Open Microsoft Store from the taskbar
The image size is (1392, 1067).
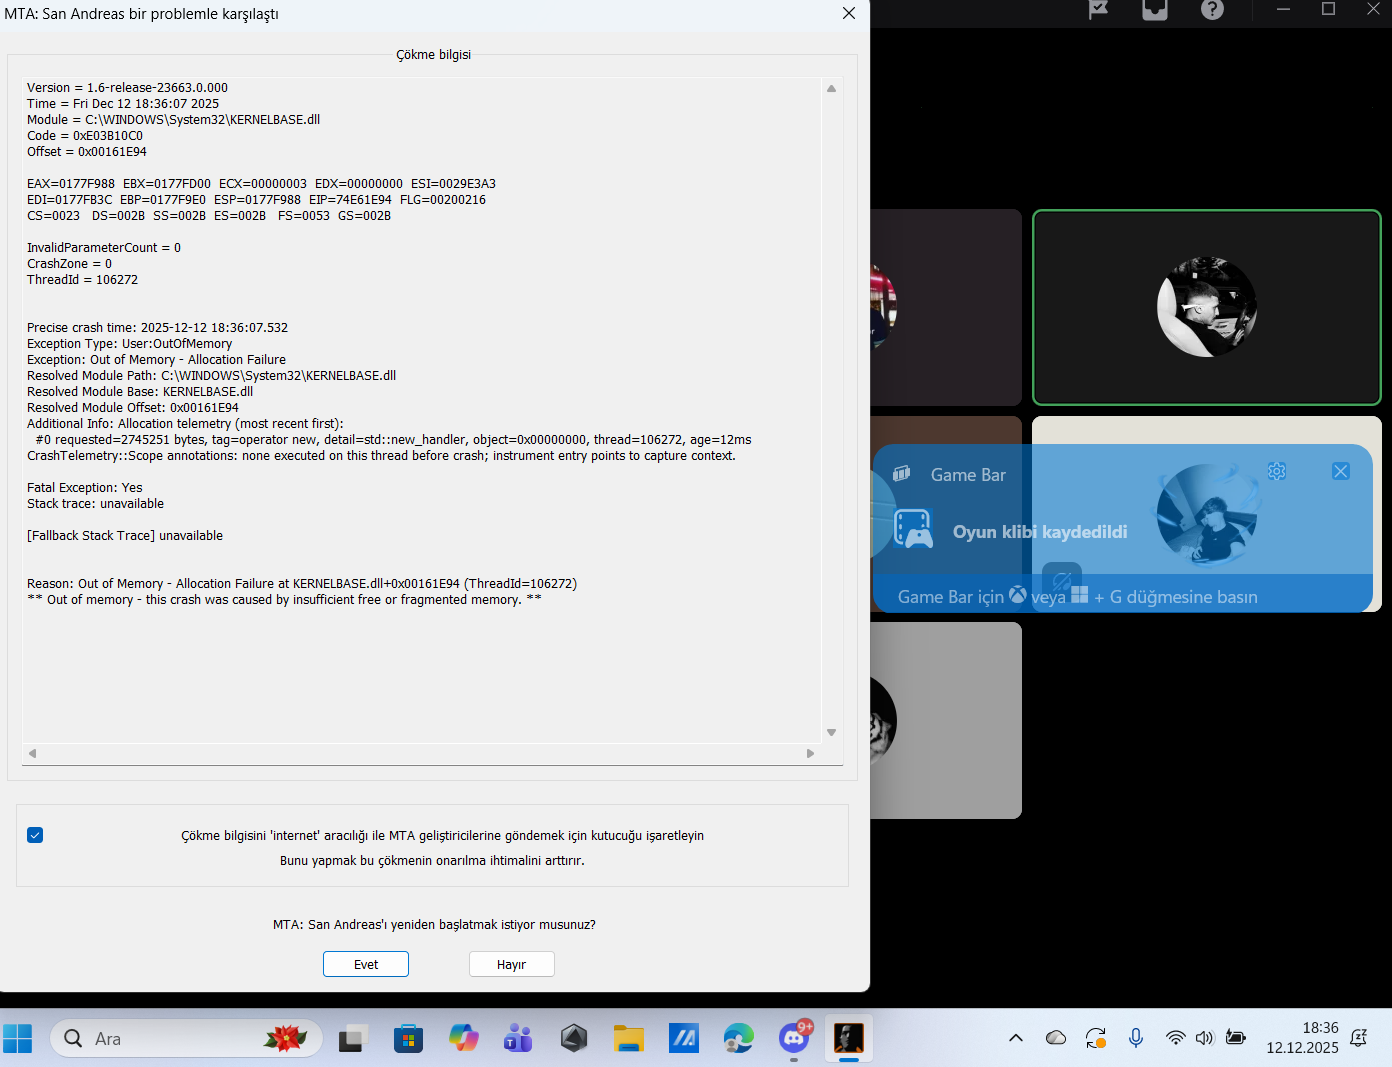coord(407,1039)
